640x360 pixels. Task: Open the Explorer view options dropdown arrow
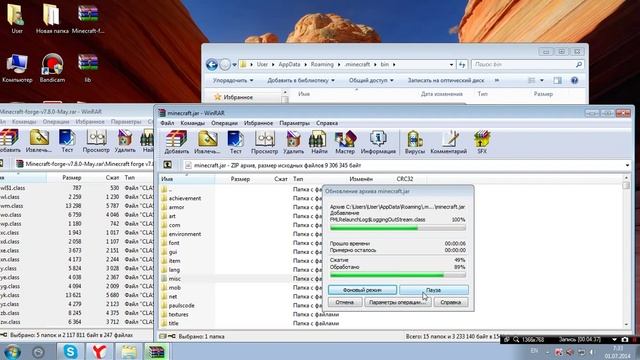542,80
